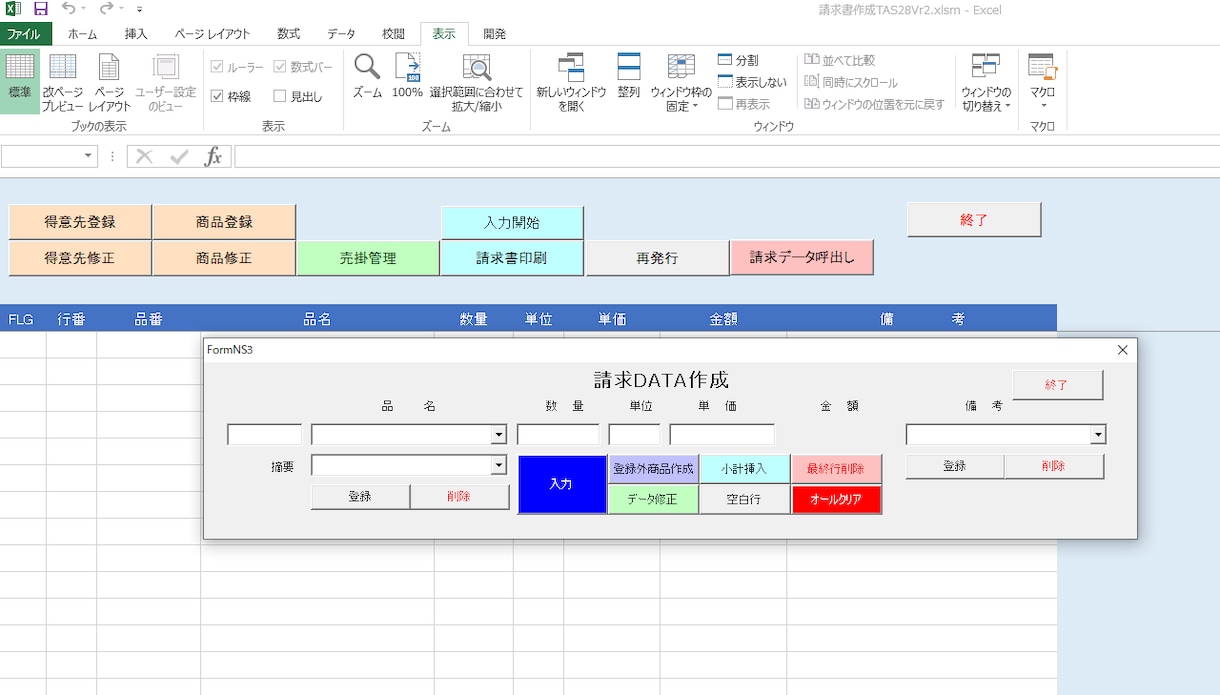This screenshot has width=1220, height=695.
Task: Click the 単位 input field
Action: pos(634,435)
